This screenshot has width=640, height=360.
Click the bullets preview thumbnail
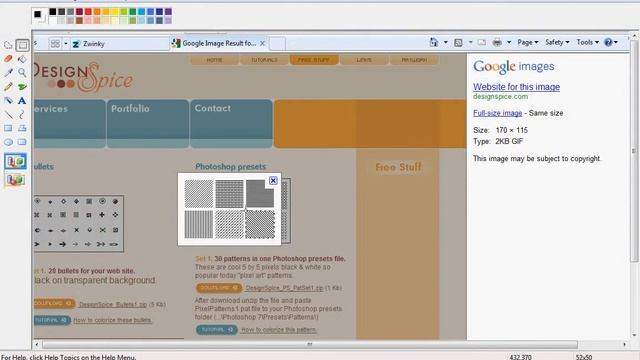click(78, 224)
